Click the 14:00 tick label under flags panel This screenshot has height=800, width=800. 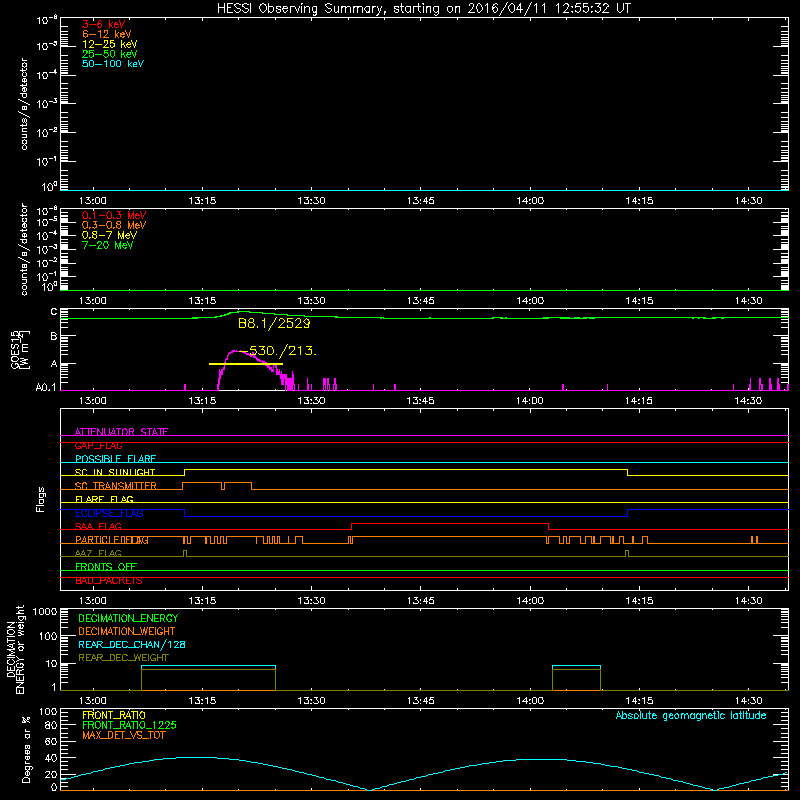point(530,601)
